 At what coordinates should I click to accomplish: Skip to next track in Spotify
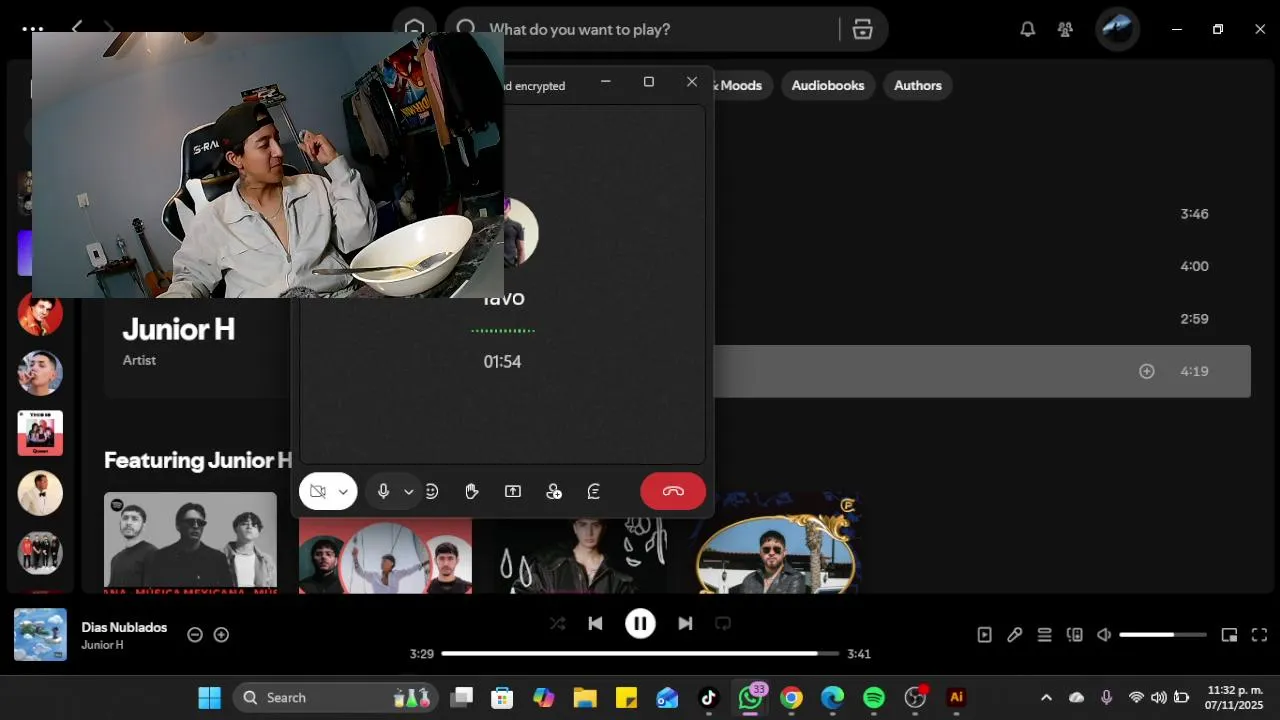point(685,623)
